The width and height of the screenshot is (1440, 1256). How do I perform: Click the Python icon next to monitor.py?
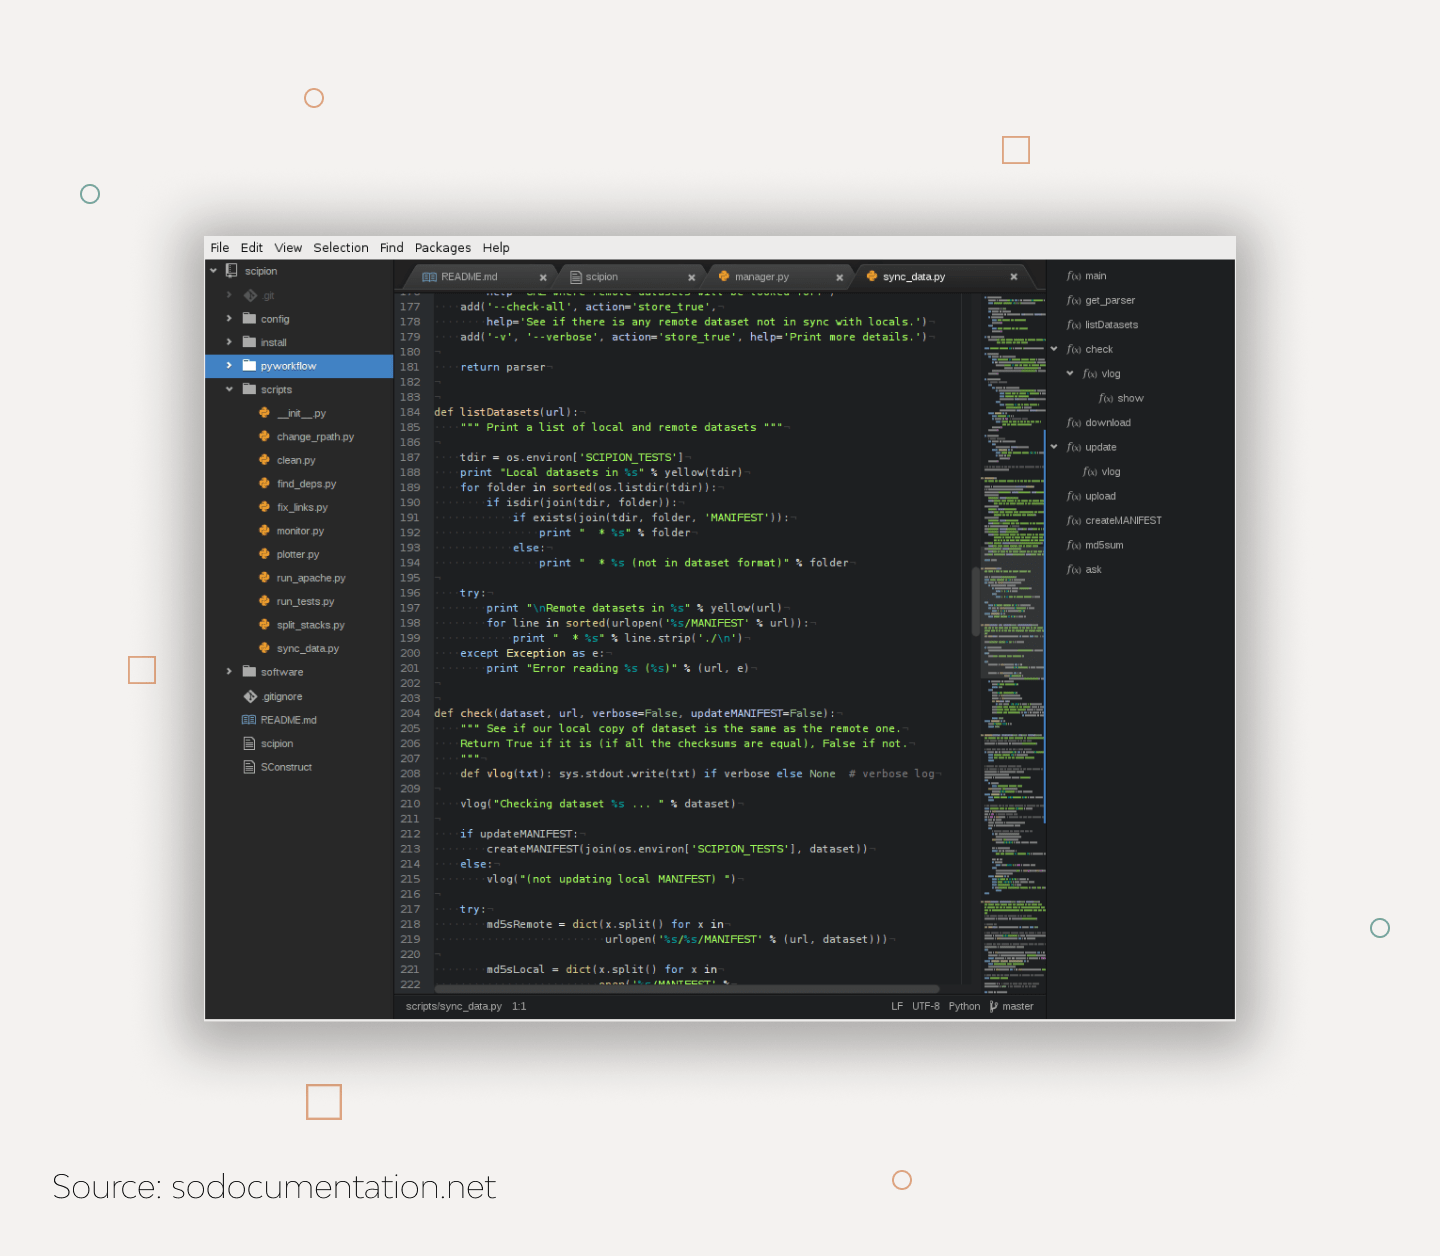pyautogui.click(x=264, y=531)
